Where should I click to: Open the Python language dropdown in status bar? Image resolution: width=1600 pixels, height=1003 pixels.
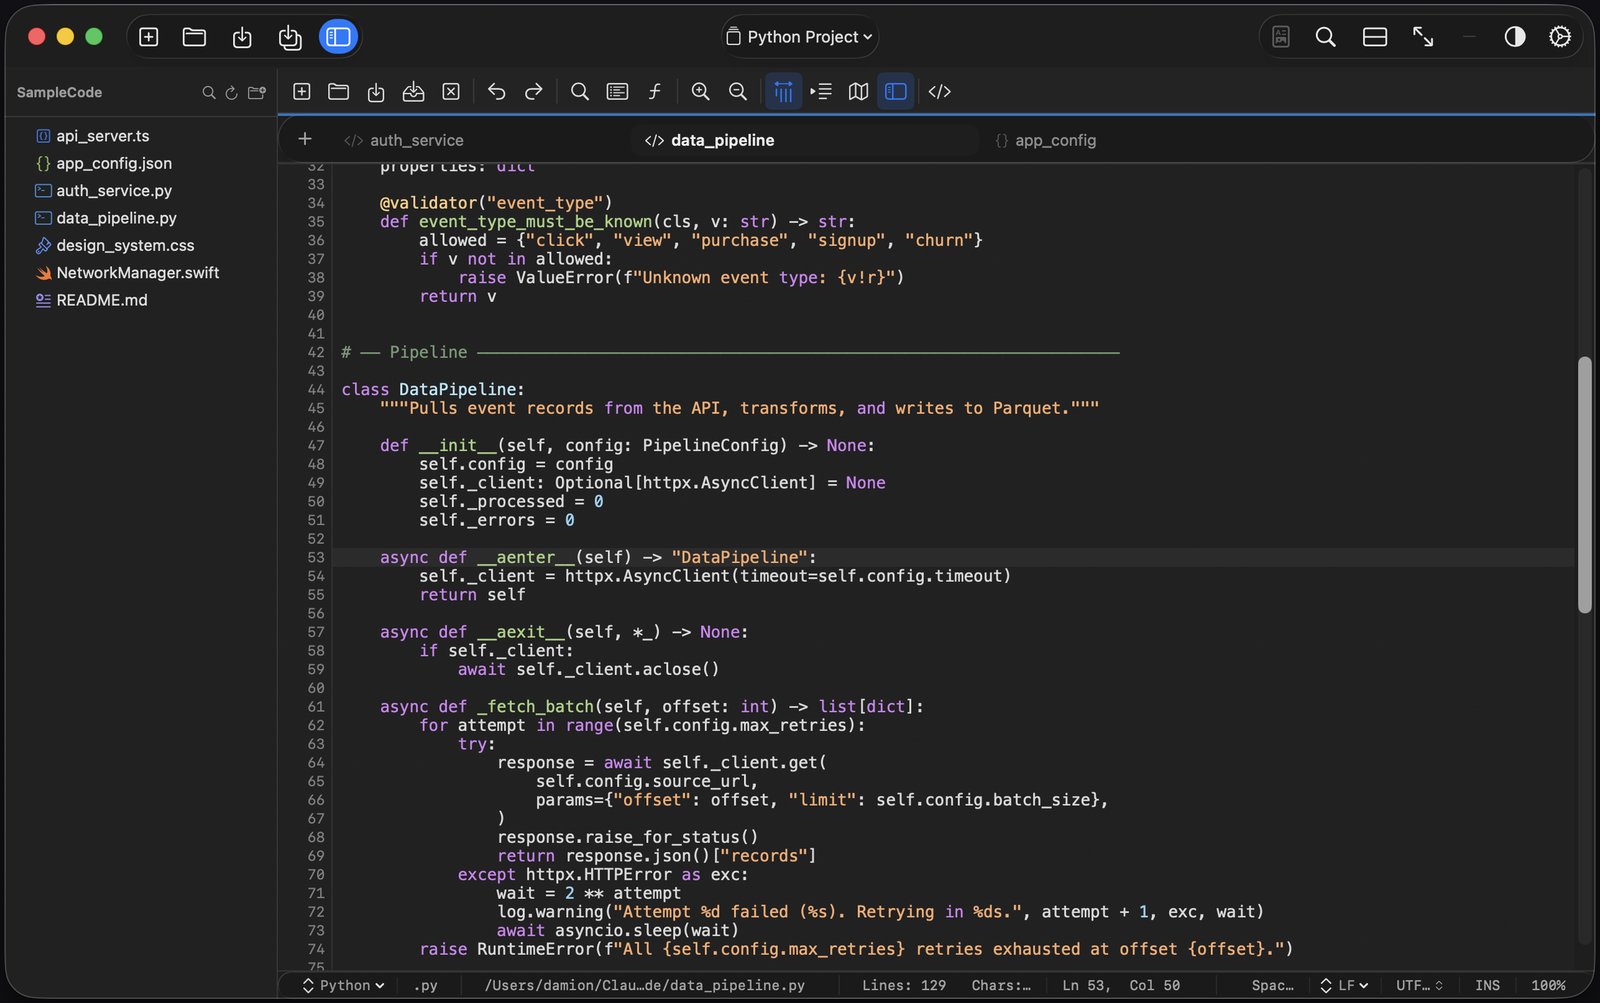[x=344, y=986]
